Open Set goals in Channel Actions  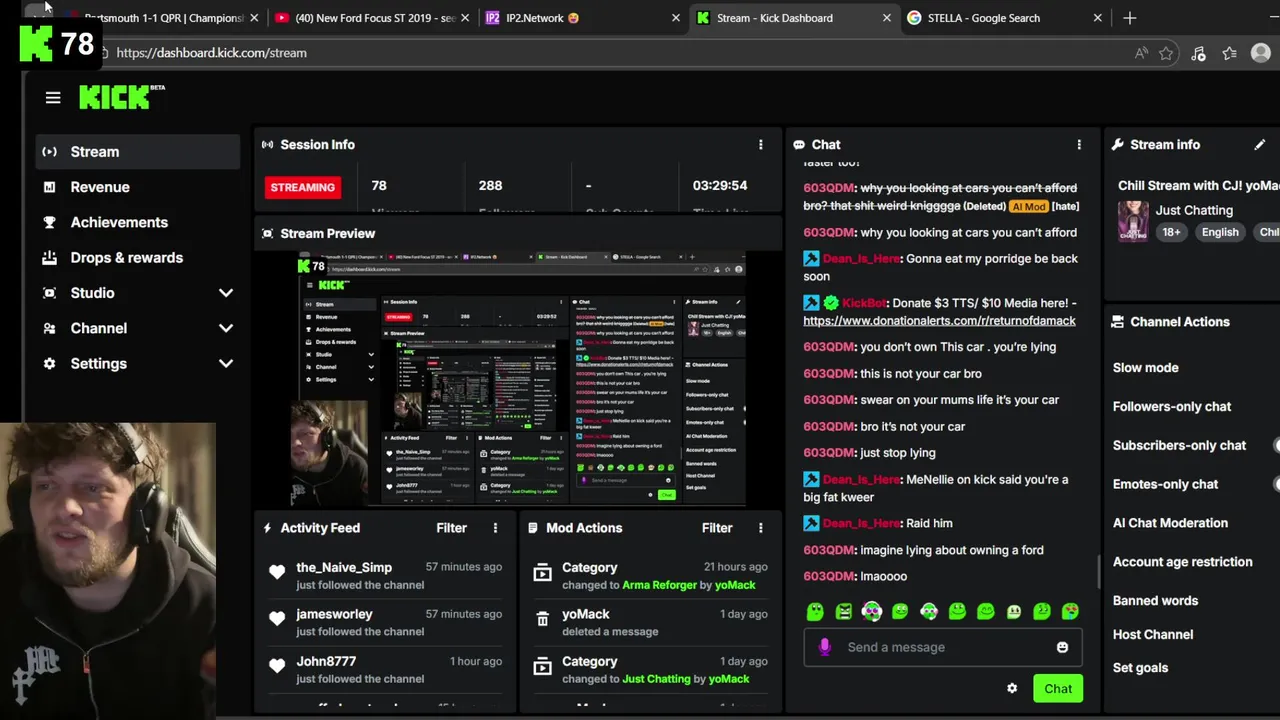click(x=1140, y=668)
